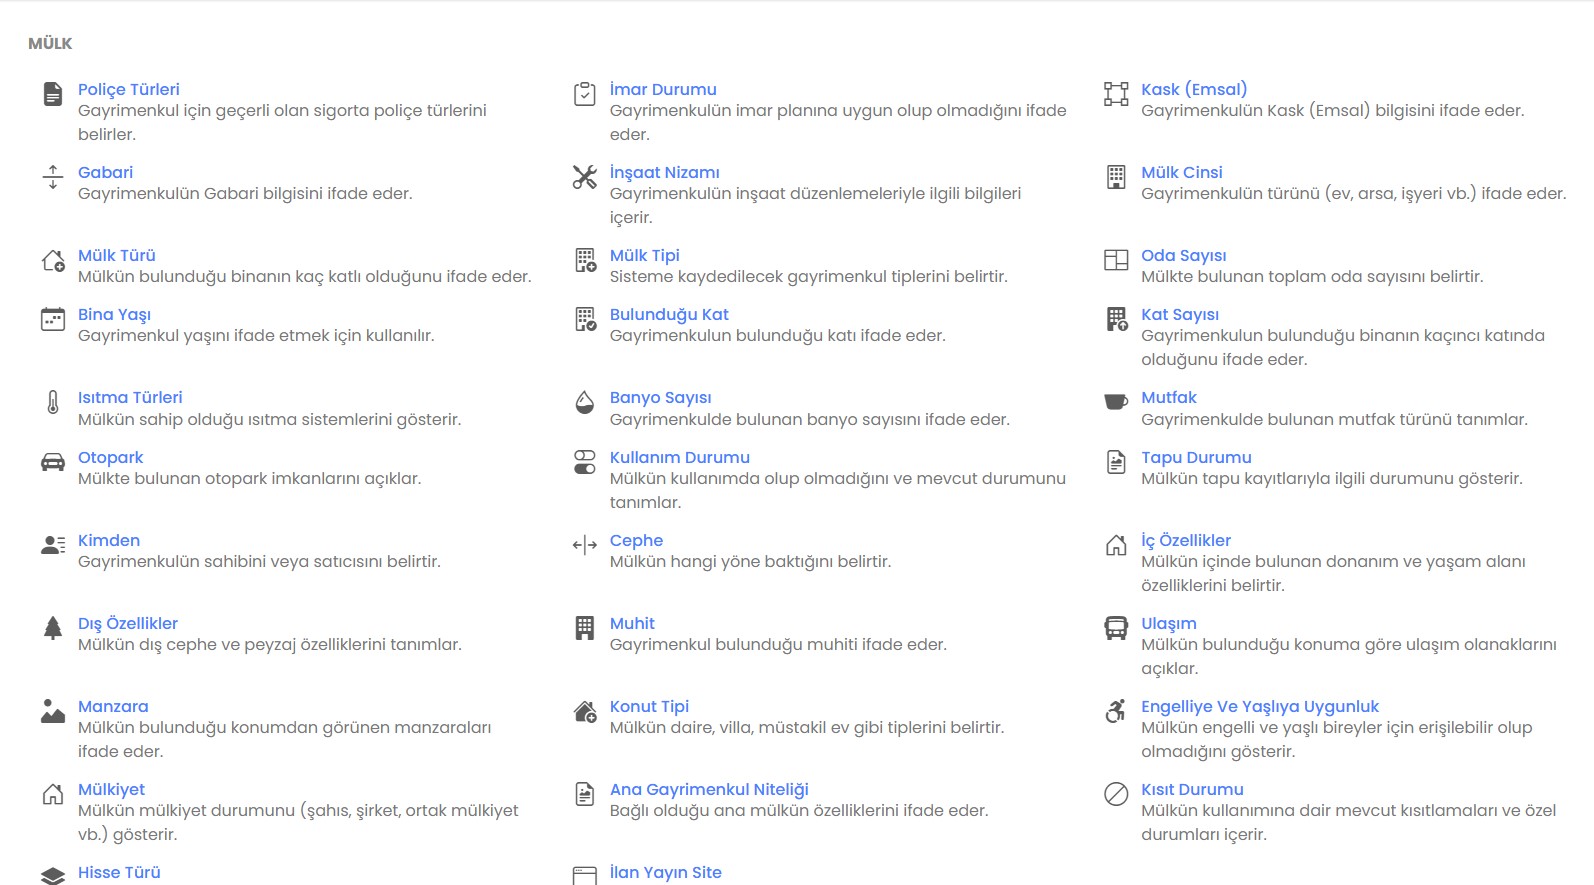
Task: Click the tree icon for Dış Özellikler
Action: click(53, 628)
